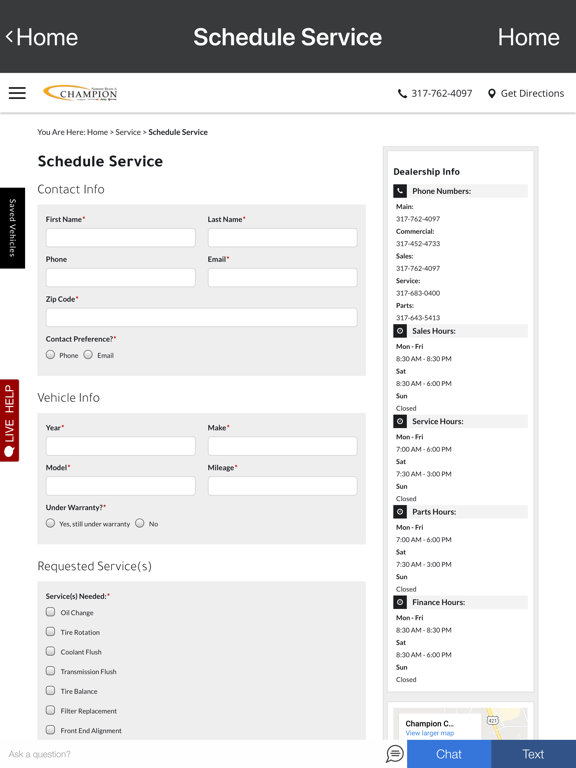Viewport: 576px width, 768px height.
Task: Check the Filter Replacement service box
Action: coord(50,710)
